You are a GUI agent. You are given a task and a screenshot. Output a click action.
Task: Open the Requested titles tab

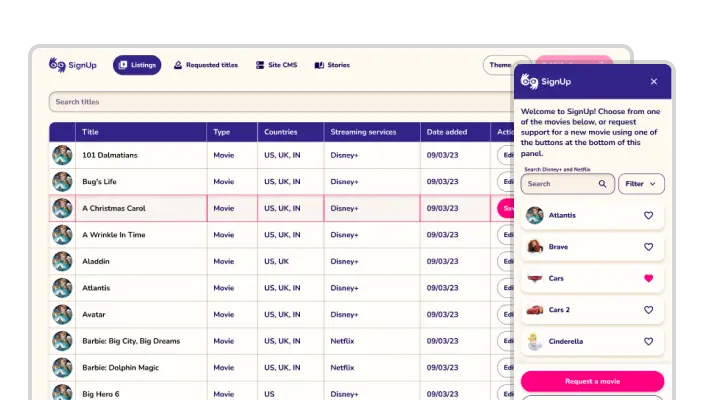coord(206,65)
